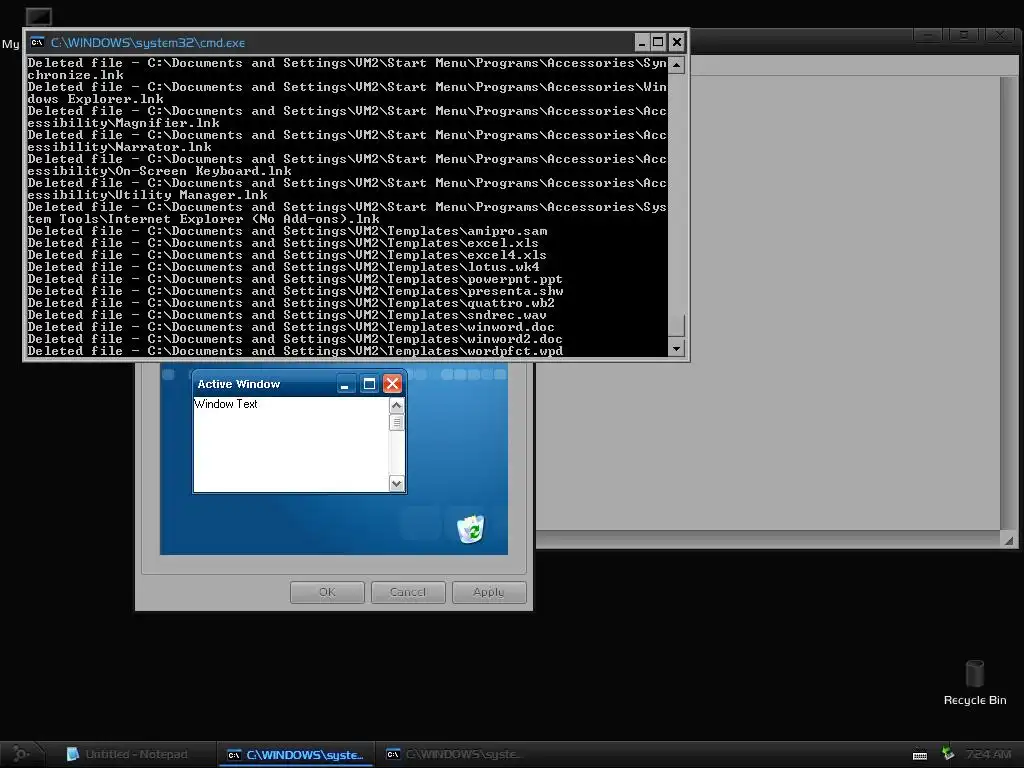Click the cmd vertical scrollbar thumb

click(x=677, y=325)
